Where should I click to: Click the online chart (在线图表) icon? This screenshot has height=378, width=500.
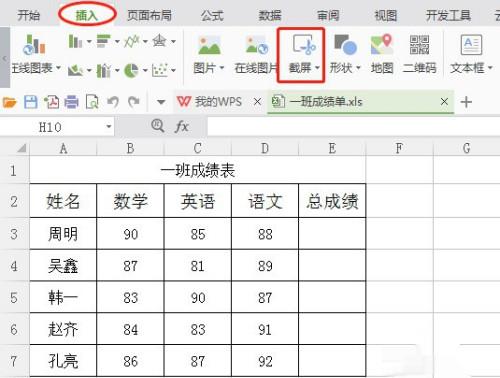(34, 44)
